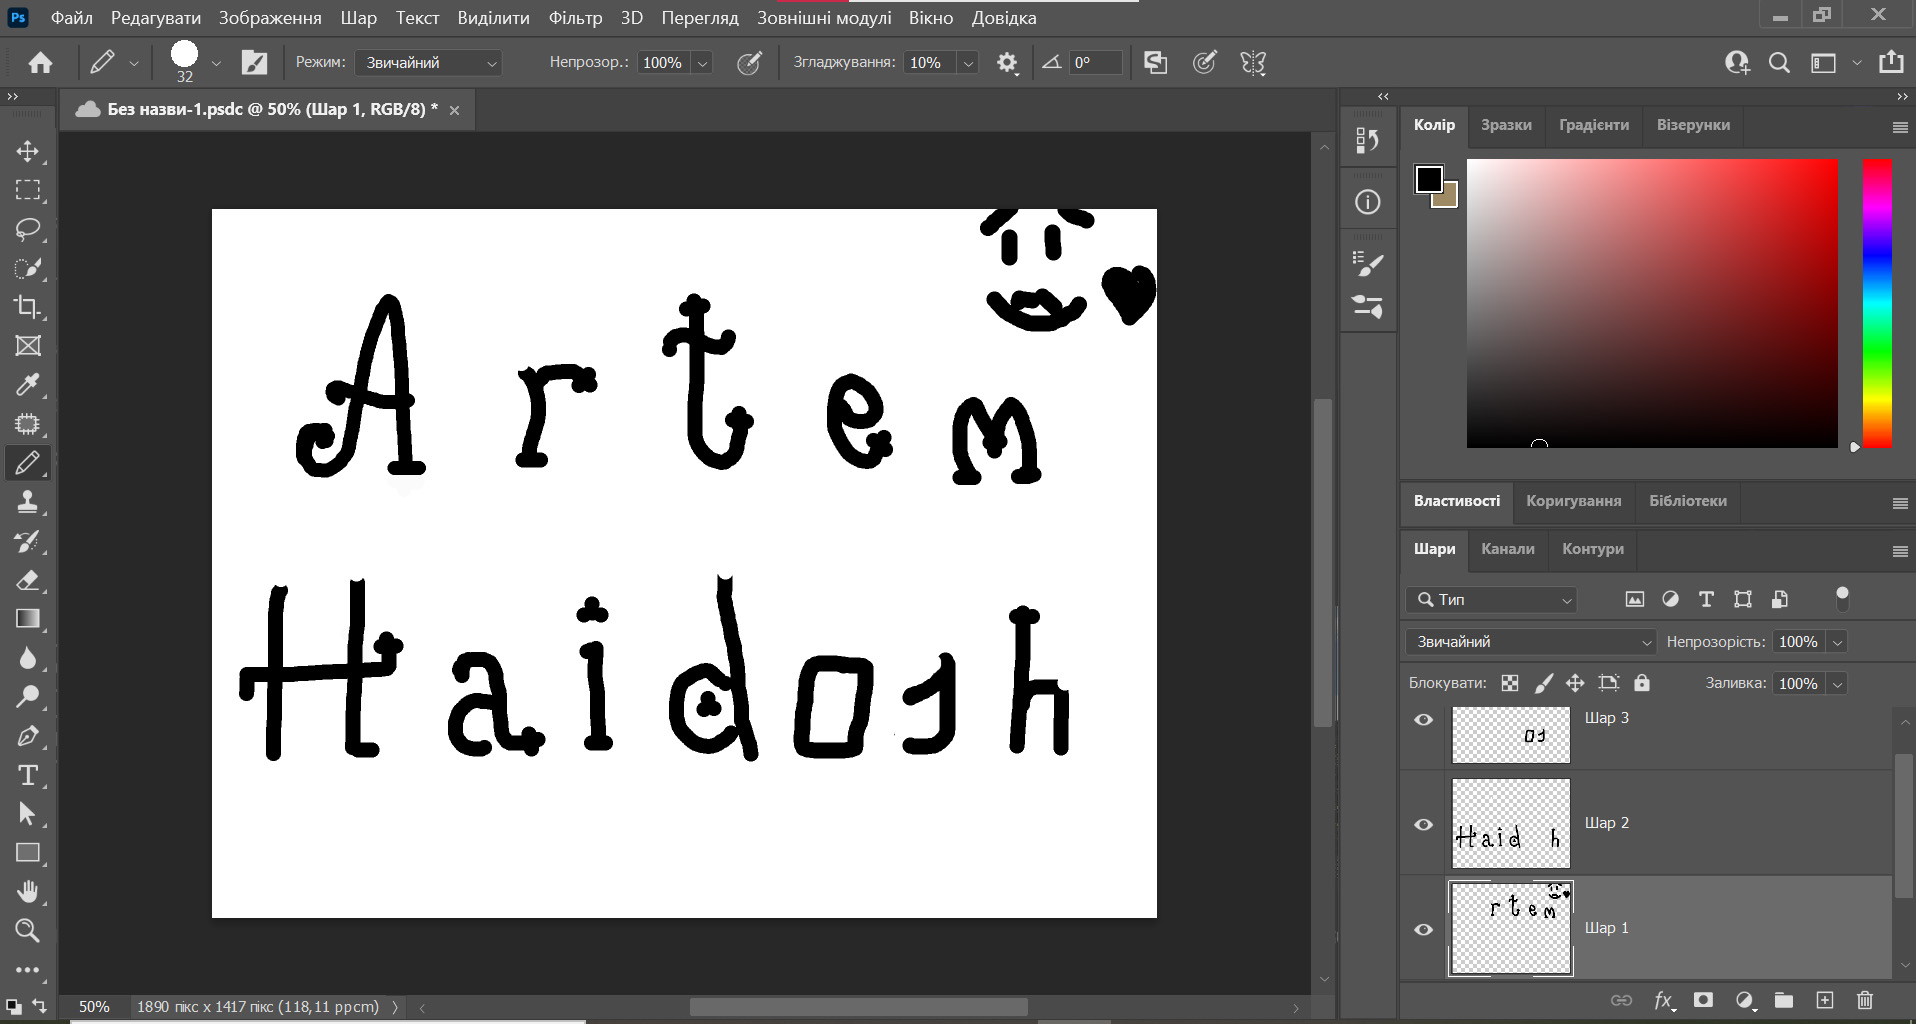Image resolution: width=1916 pixels, height=1024 pixels.
Task: Open the Зображення menu
Action: tap(270, 18)
